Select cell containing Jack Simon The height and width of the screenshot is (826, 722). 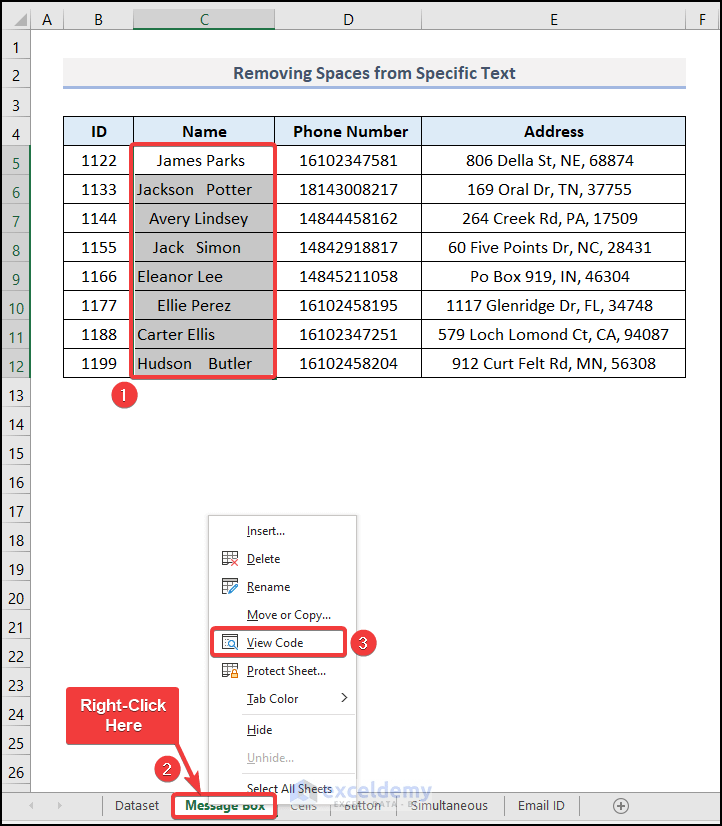tap(204, 247)
